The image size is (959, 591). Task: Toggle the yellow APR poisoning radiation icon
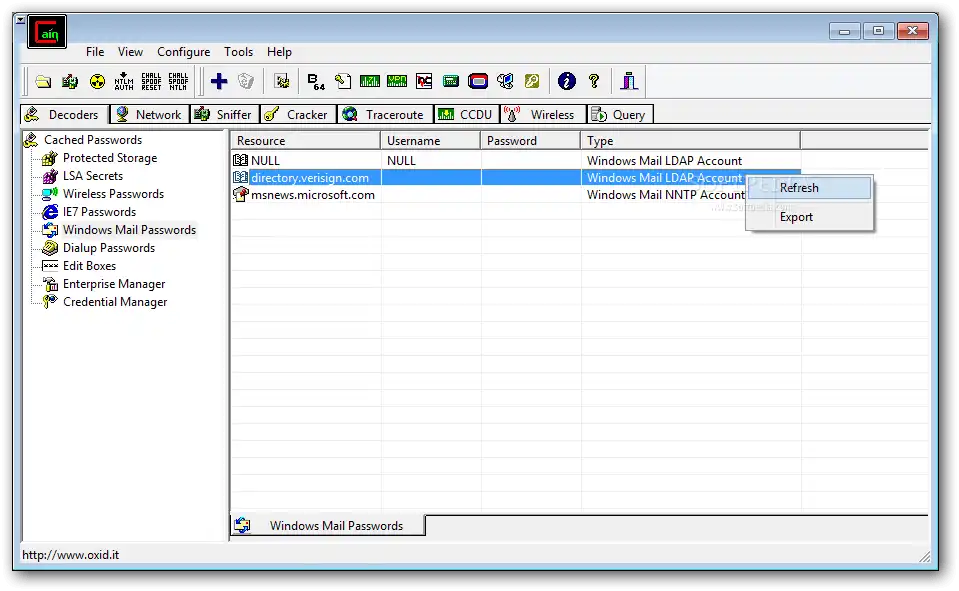(x=97, y=81)
